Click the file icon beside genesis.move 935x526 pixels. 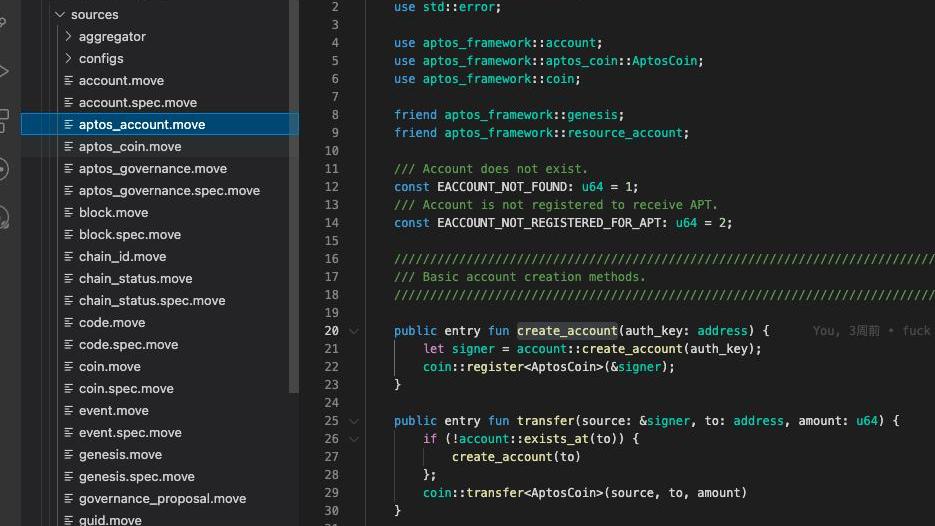point(69,455)
